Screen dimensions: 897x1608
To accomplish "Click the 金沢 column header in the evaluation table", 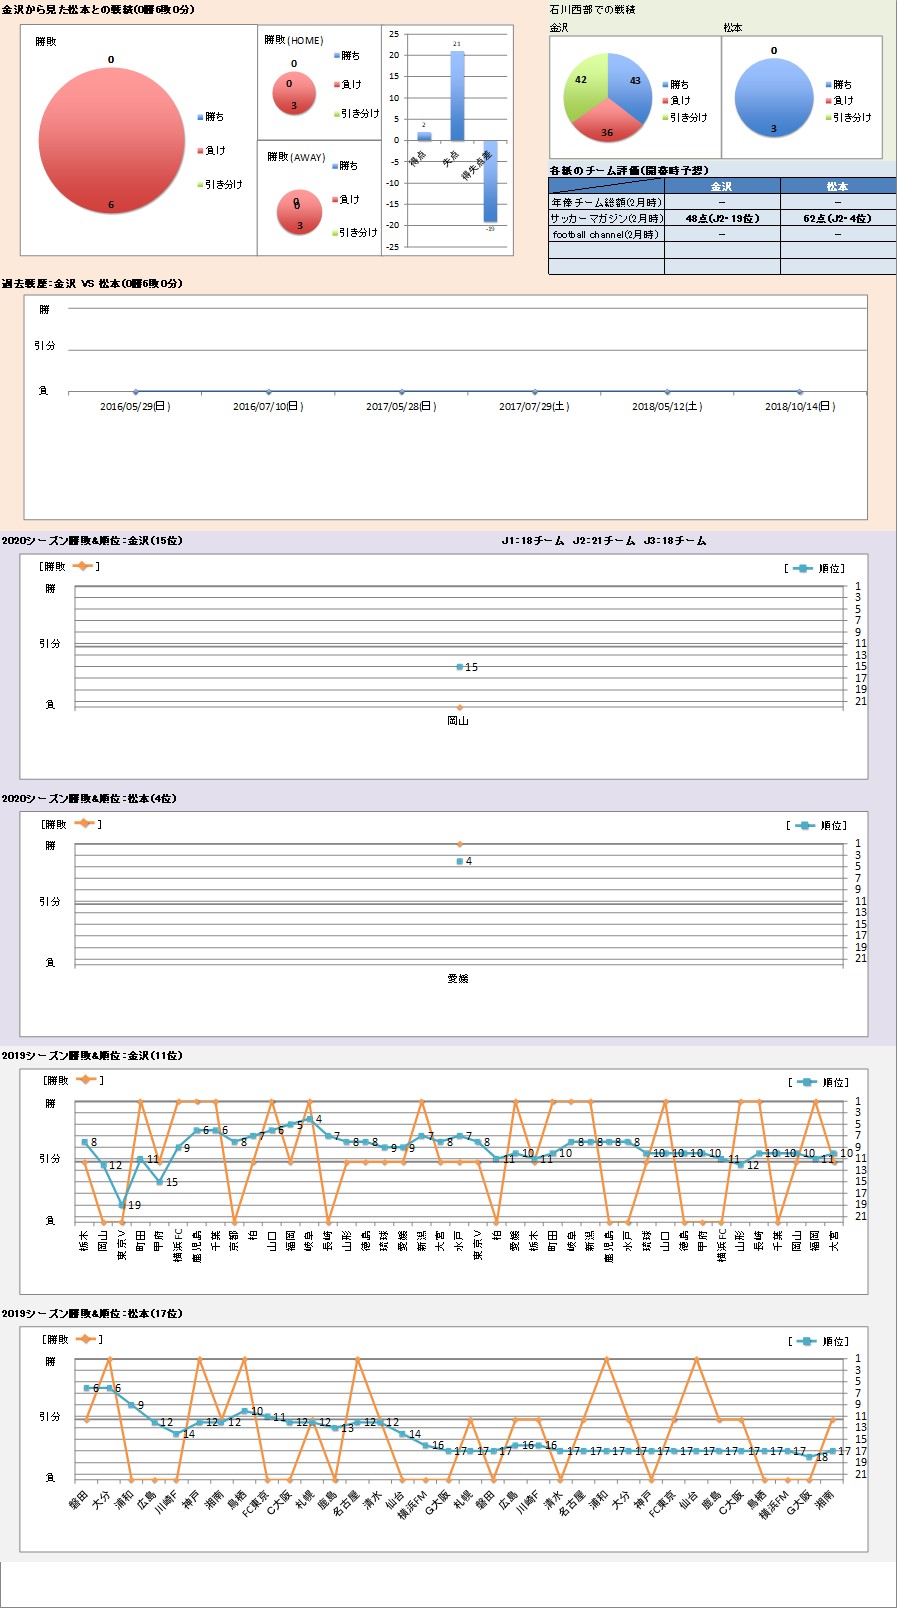I will click(722, 186).
